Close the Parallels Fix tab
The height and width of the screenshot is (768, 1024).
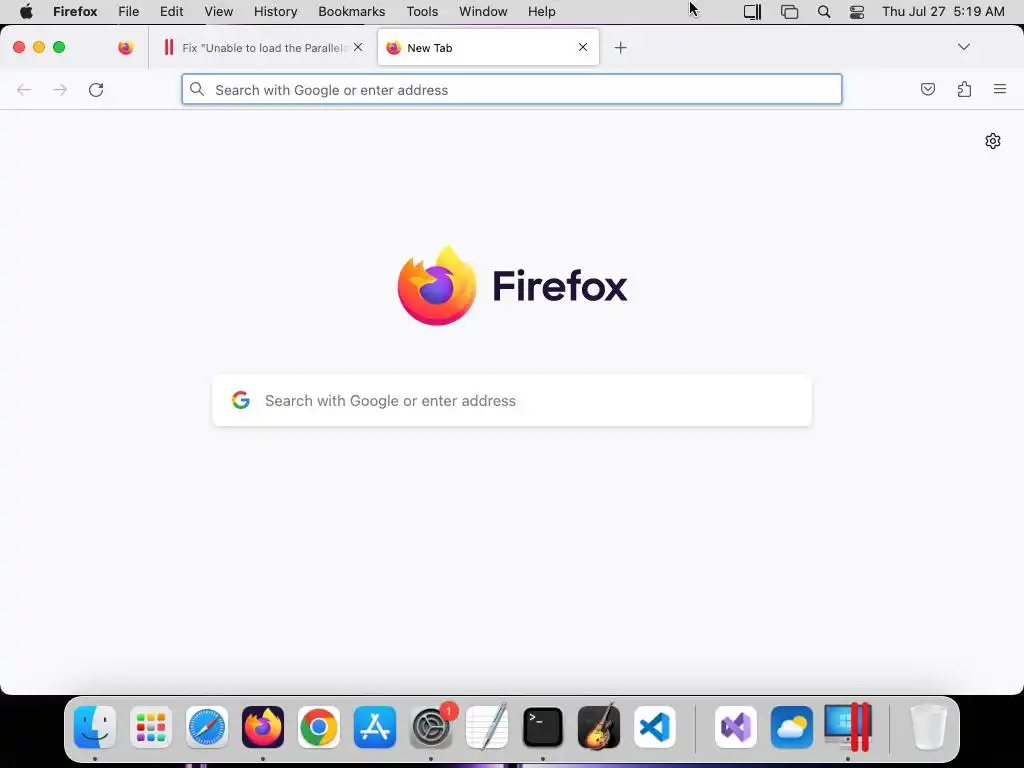tap(358, 47)
